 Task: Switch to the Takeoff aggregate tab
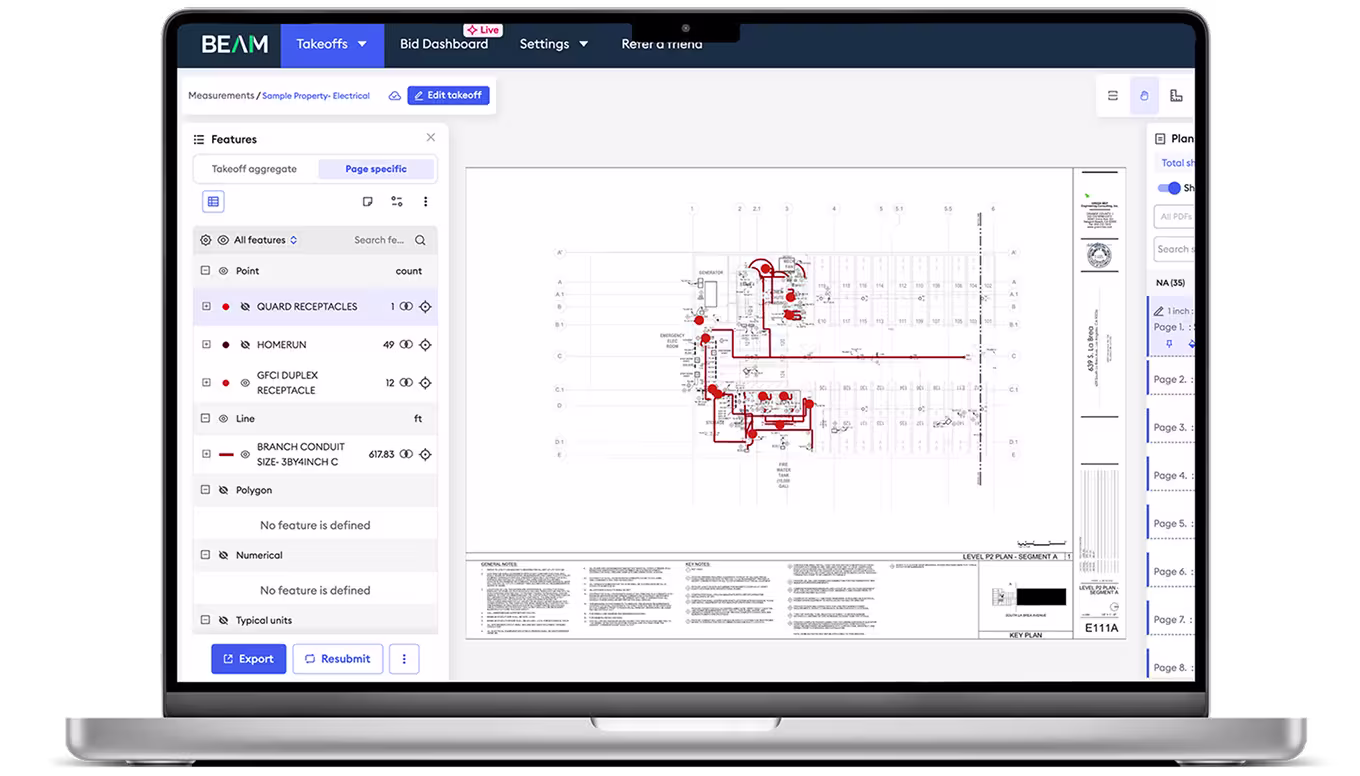point(254,169)
